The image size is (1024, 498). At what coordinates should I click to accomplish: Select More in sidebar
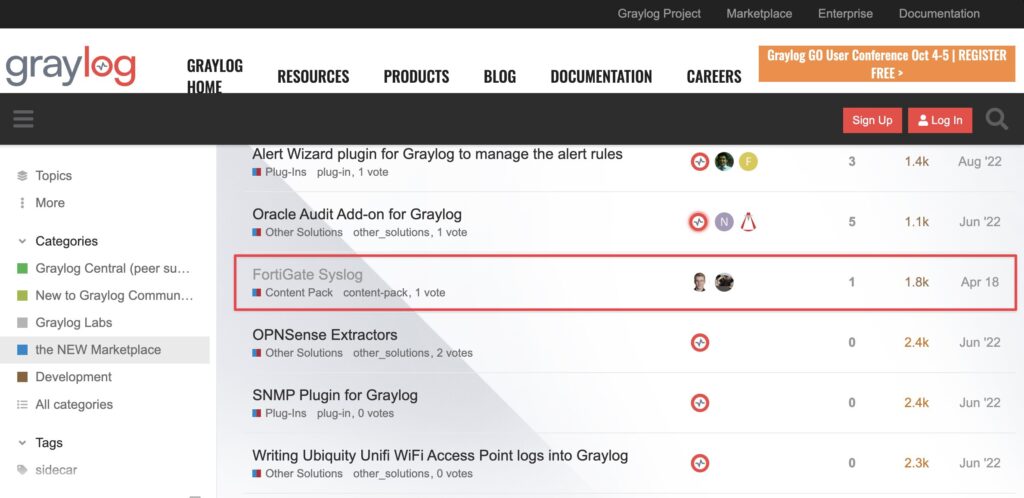coord(50,202)
